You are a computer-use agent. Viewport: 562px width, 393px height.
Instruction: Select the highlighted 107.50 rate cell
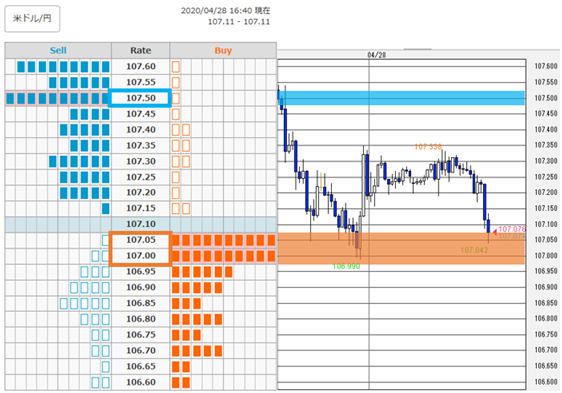140,98
